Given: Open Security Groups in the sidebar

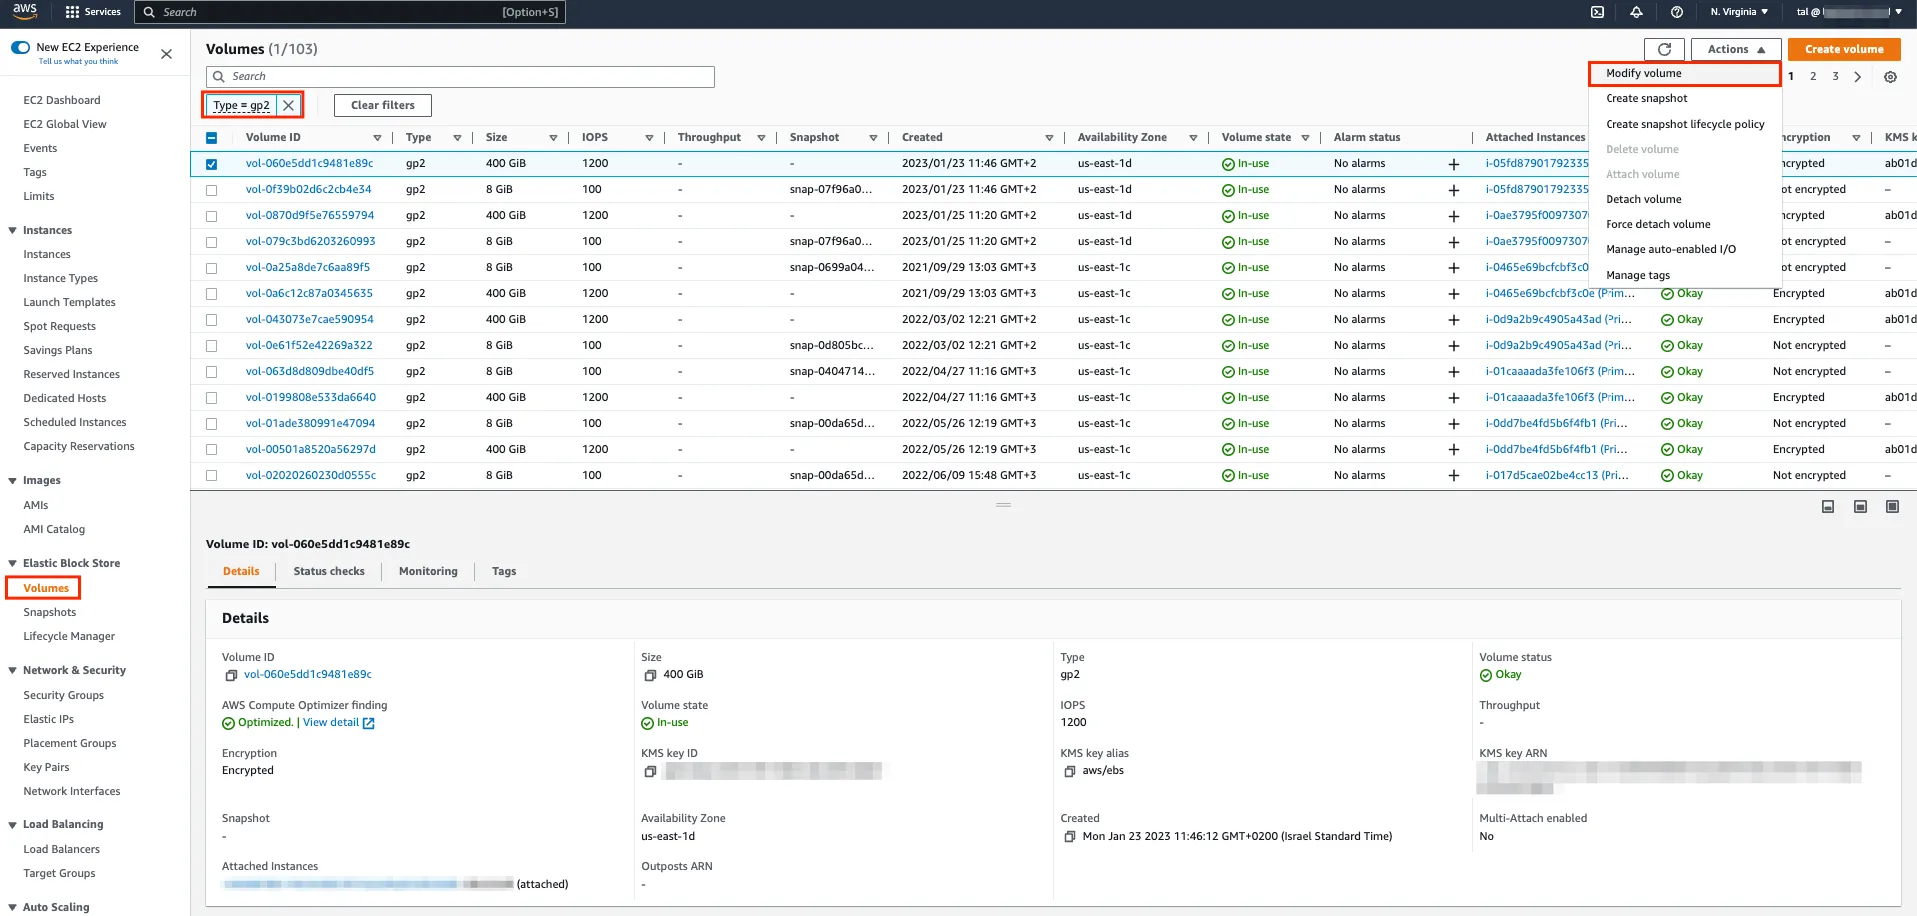Looking at the screenshot, I should point(64,696).
